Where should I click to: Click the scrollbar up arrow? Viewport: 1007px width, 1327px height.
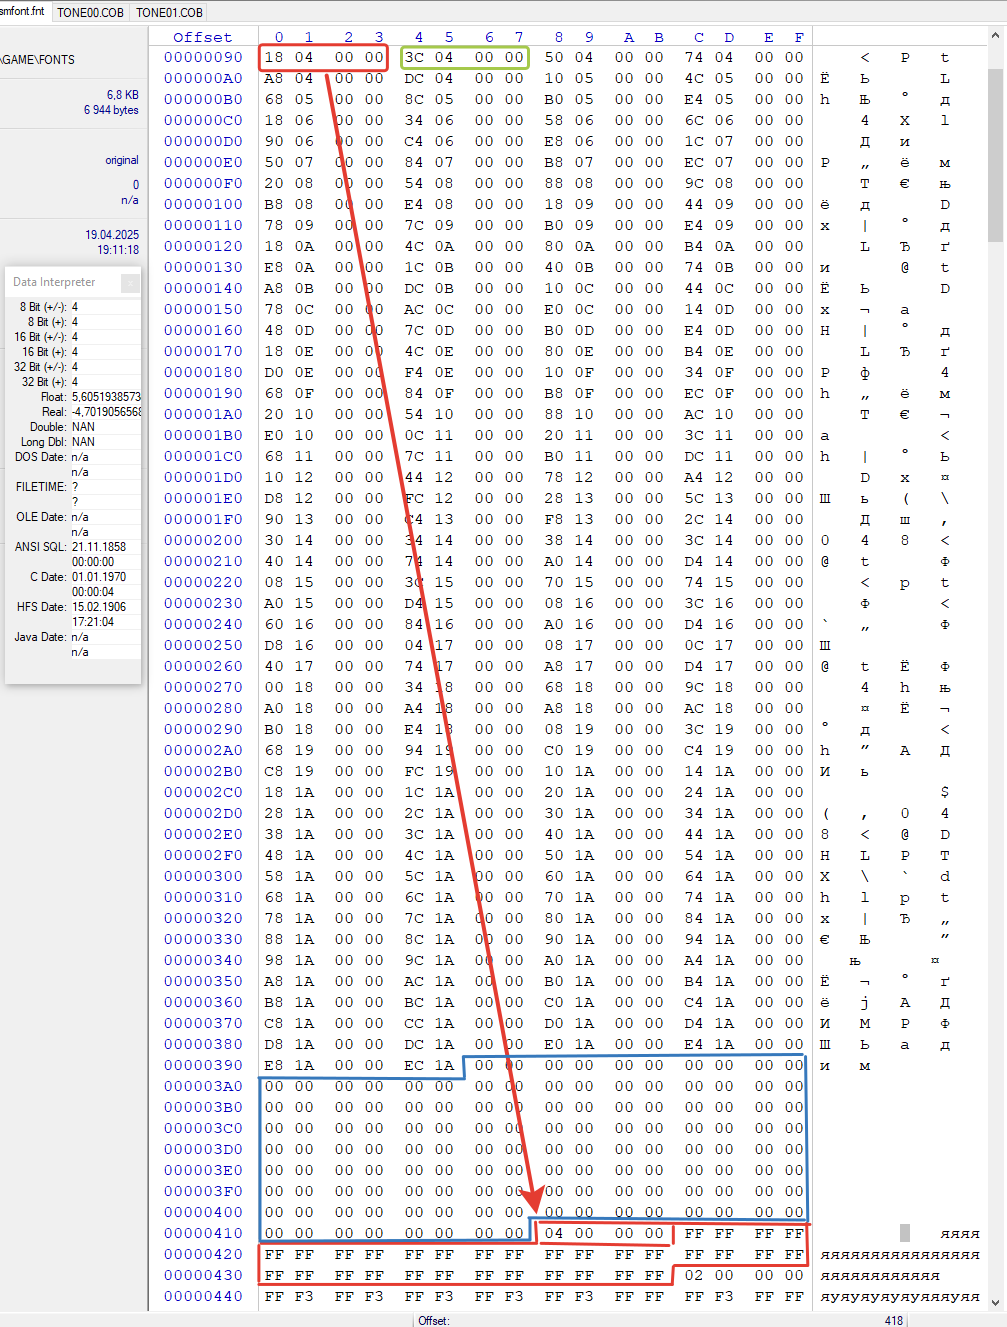(997, 35)
